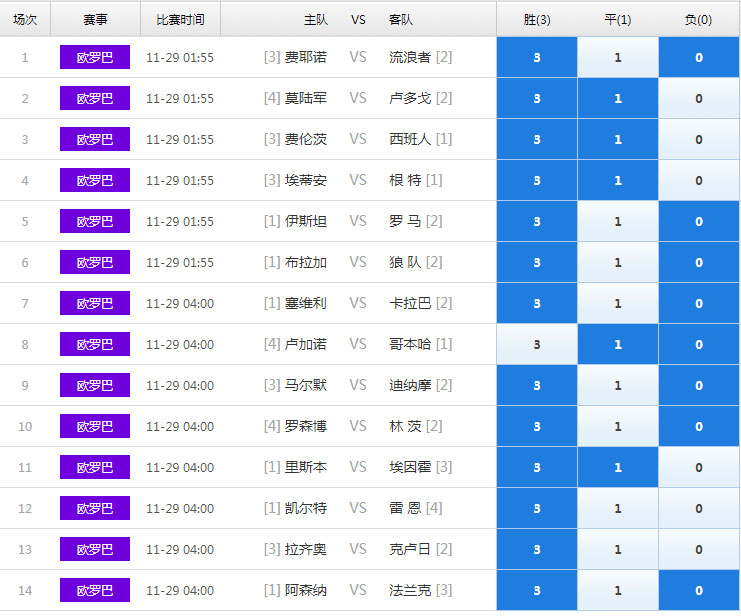
Task: Click the 负(0) column header
Action: click(698, 19)
